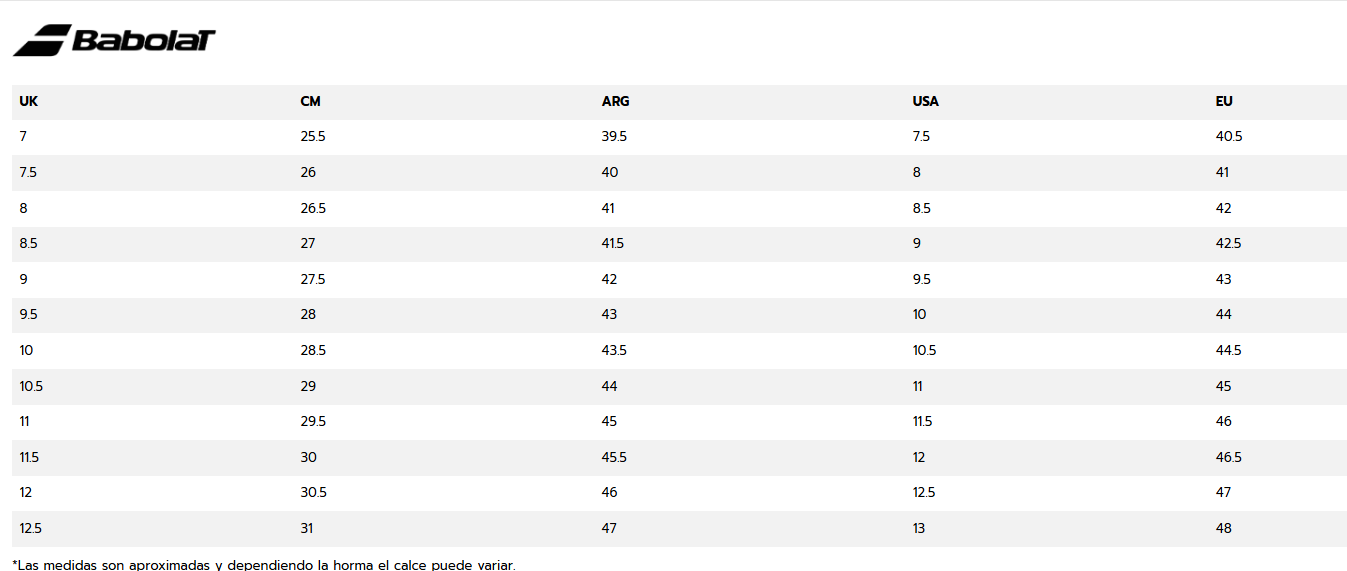The width and height of the screenshot is (1347, 571).
Task: Click UK size 12.5 cell
Action: pos(30,528)
